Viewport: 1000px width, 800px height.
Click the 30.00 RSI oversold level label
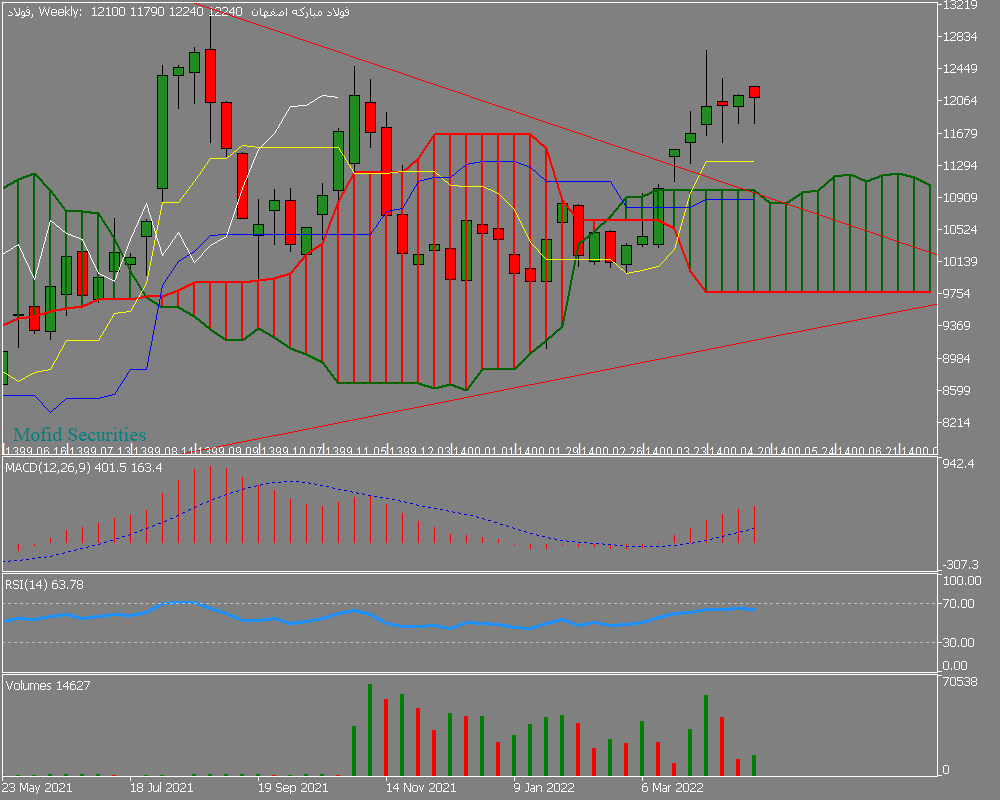pos(959,642)
